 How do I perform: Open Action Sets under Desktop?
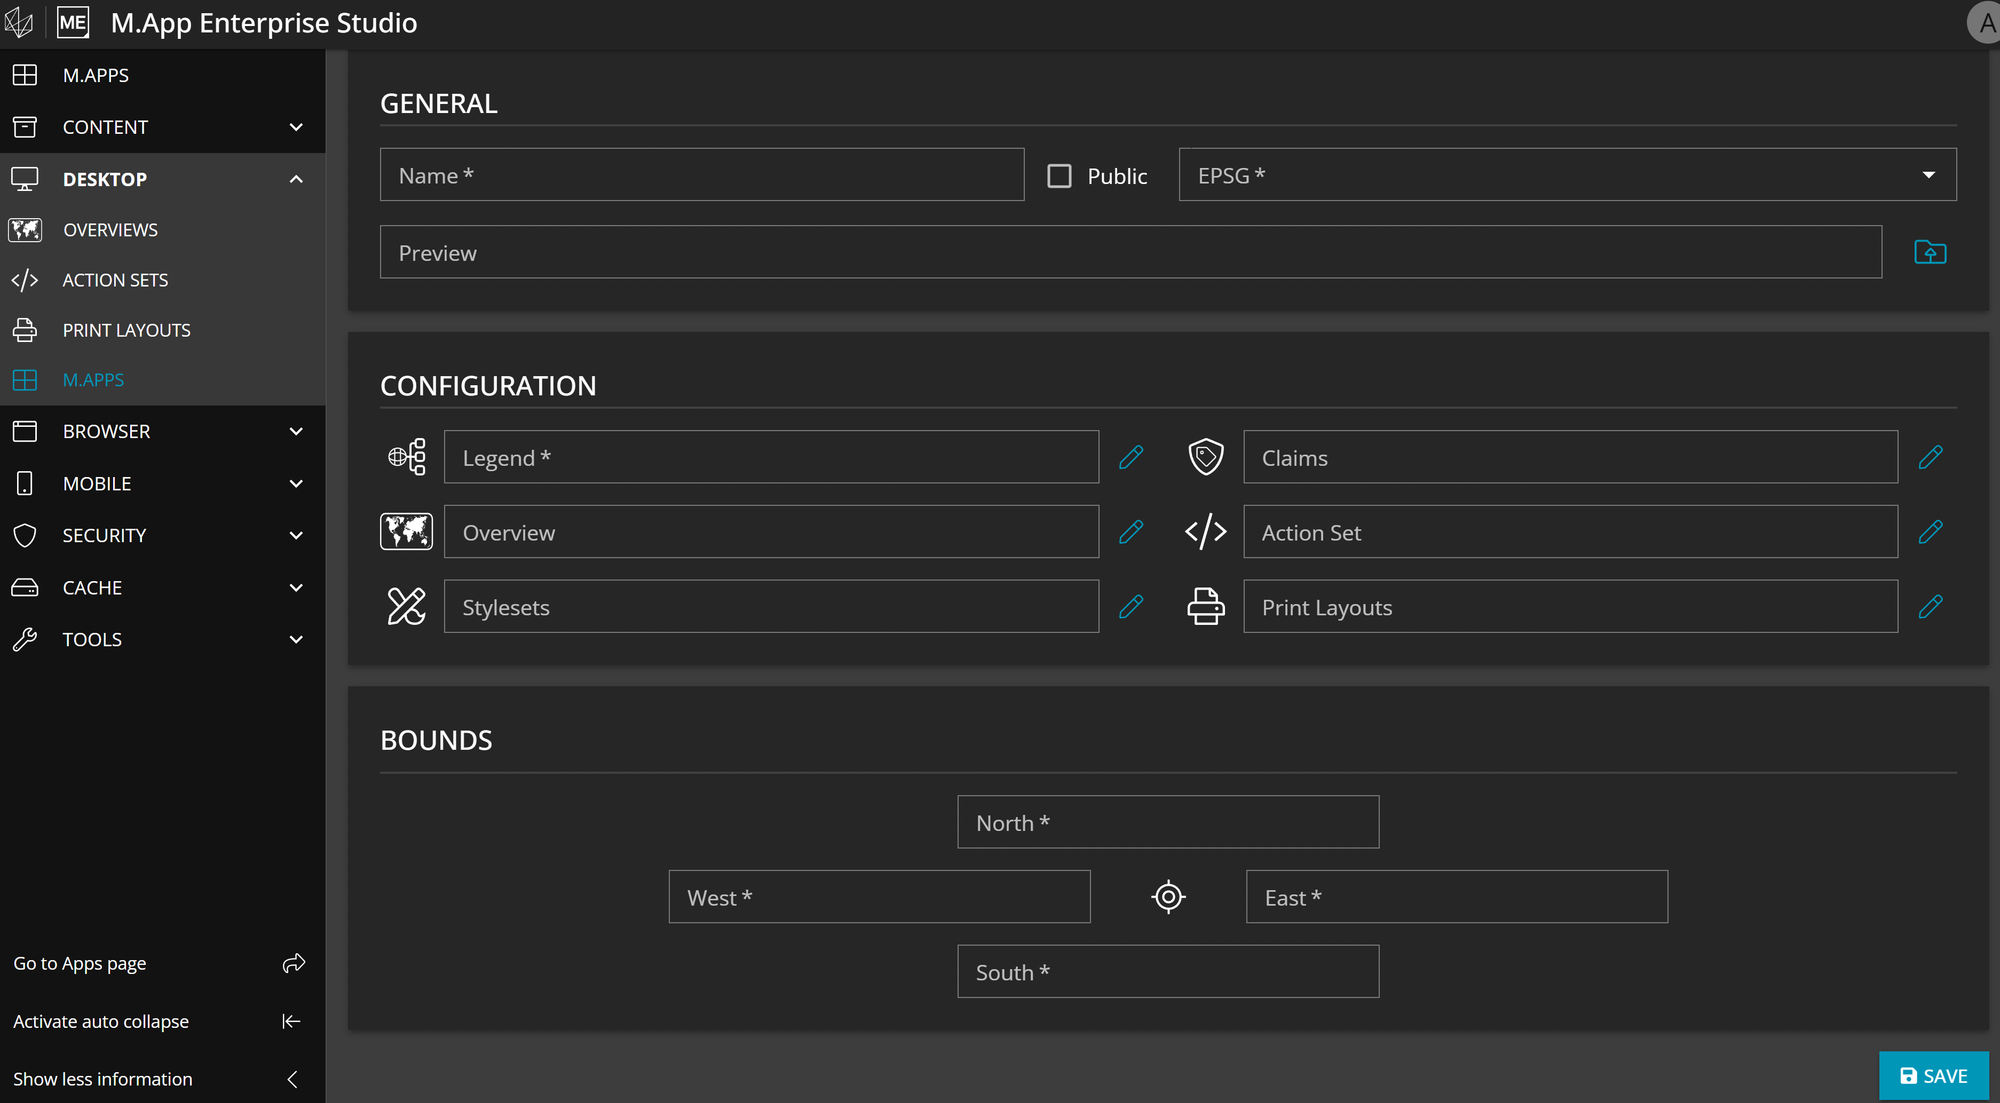click(115, 280)
